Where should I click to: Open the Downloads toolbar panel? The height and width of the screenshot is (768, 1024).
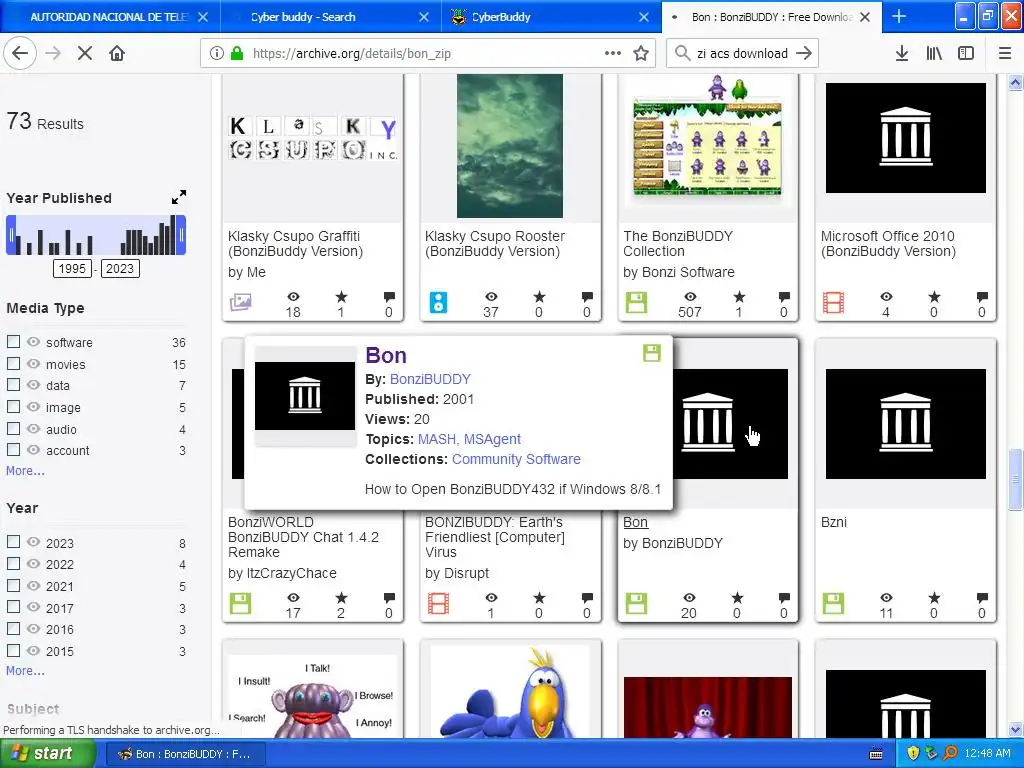click(902, 54)
